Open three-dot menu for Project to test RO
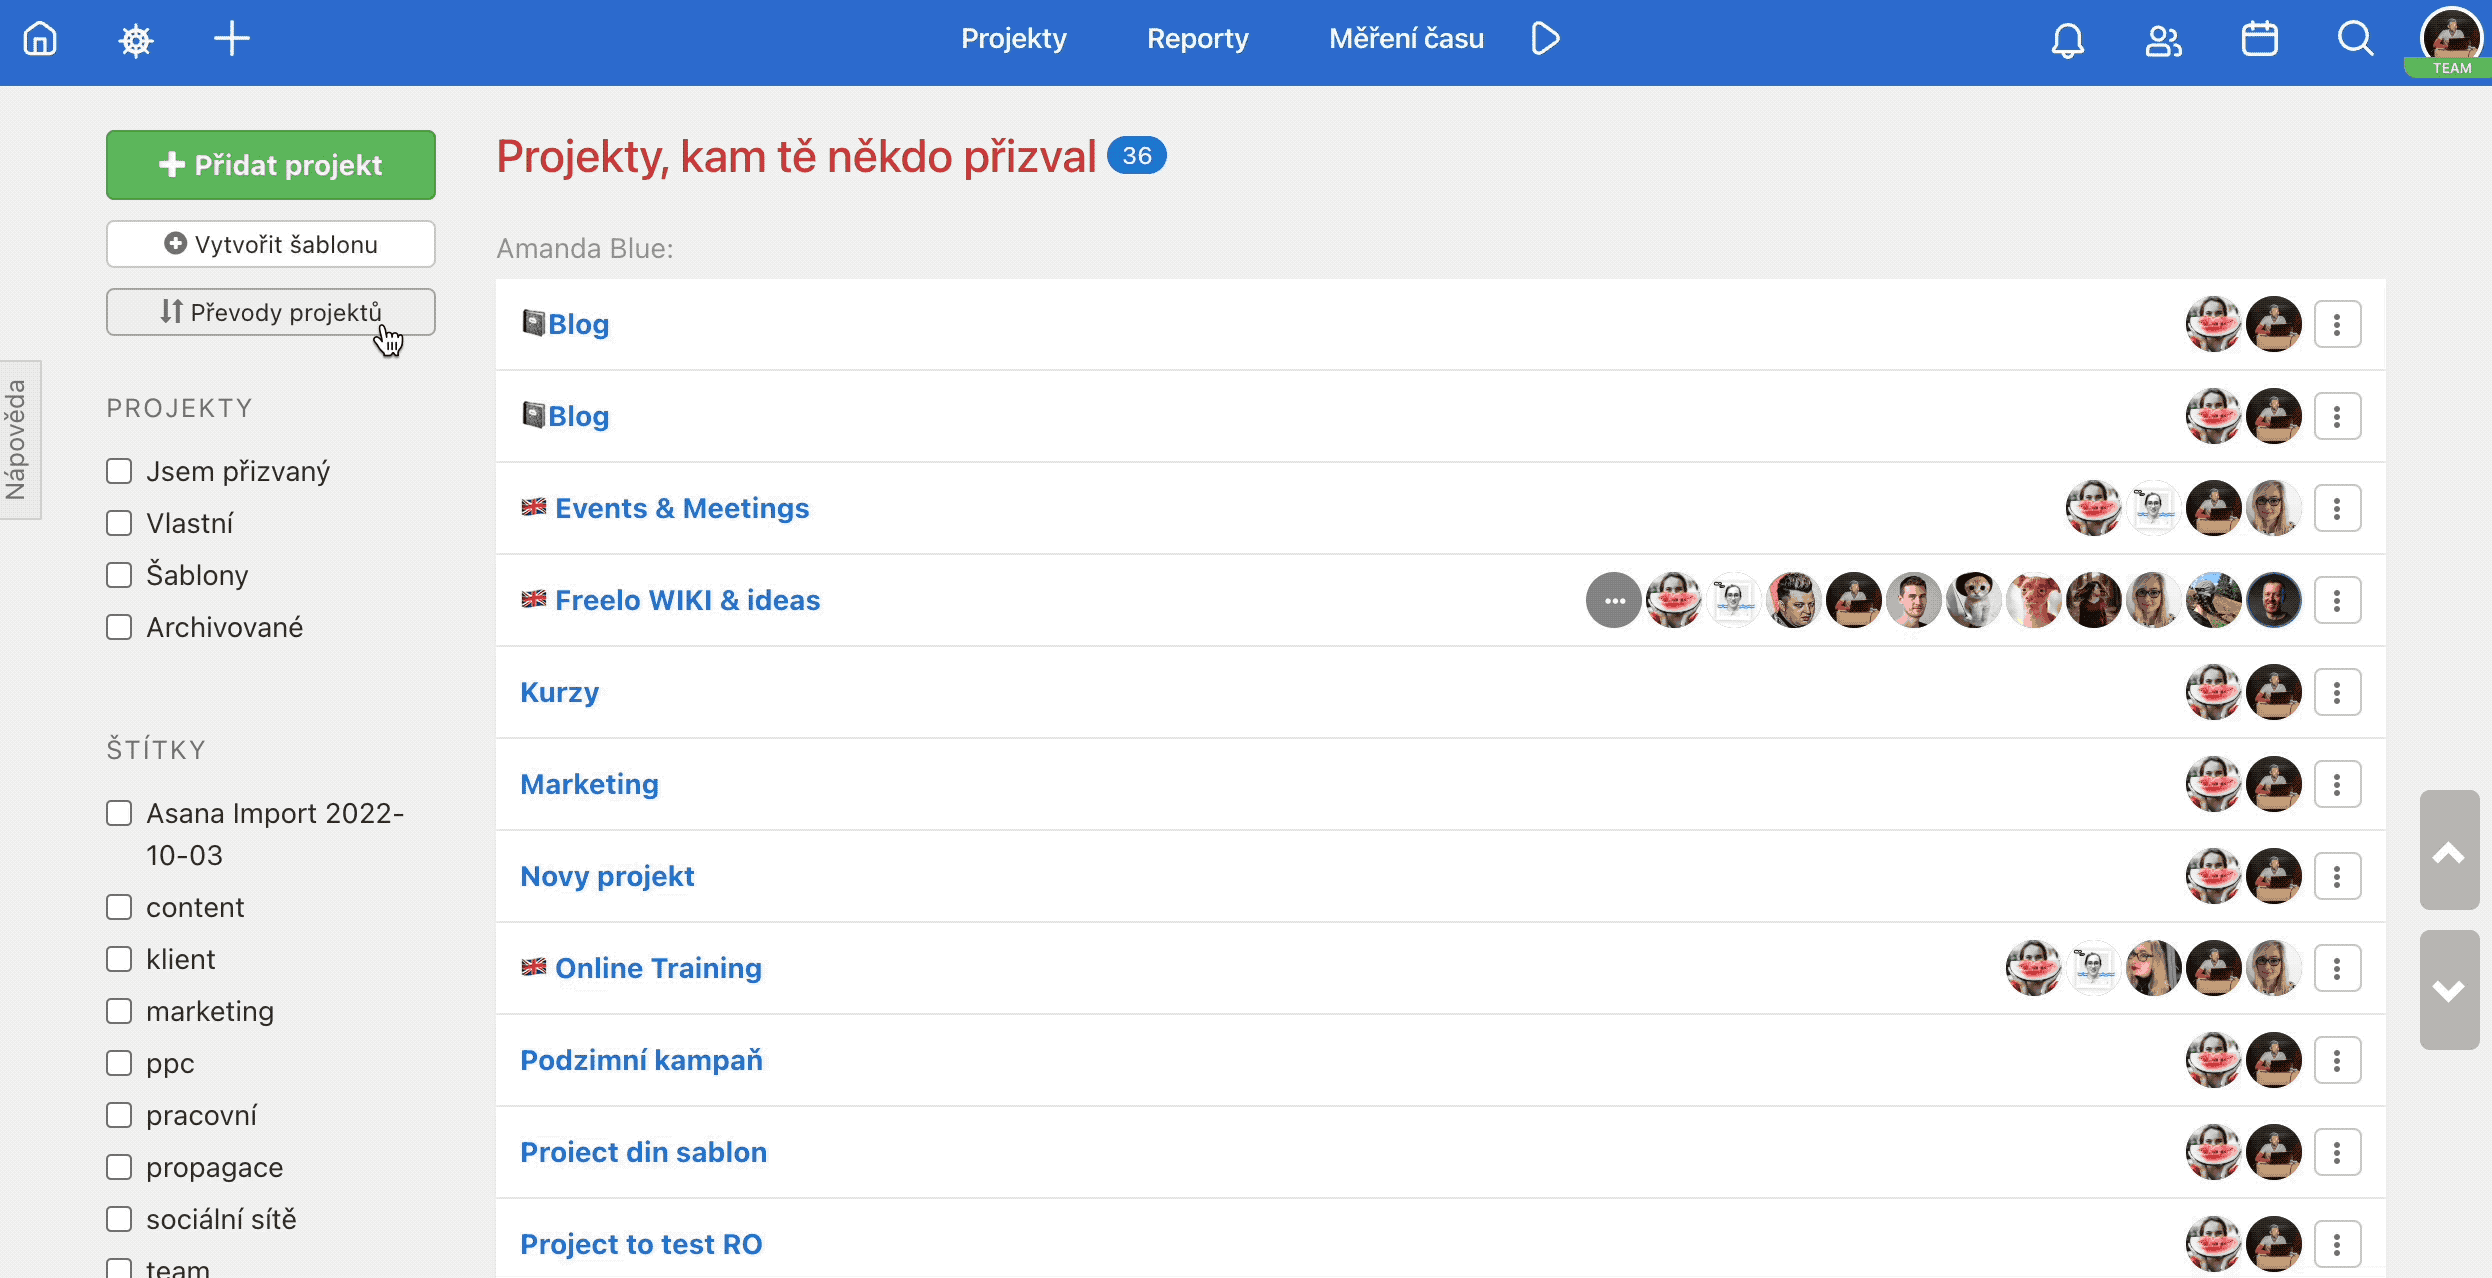Image resolution: width=2492 pixels, height=1278 pixels. click(x=2337, y=1244)
